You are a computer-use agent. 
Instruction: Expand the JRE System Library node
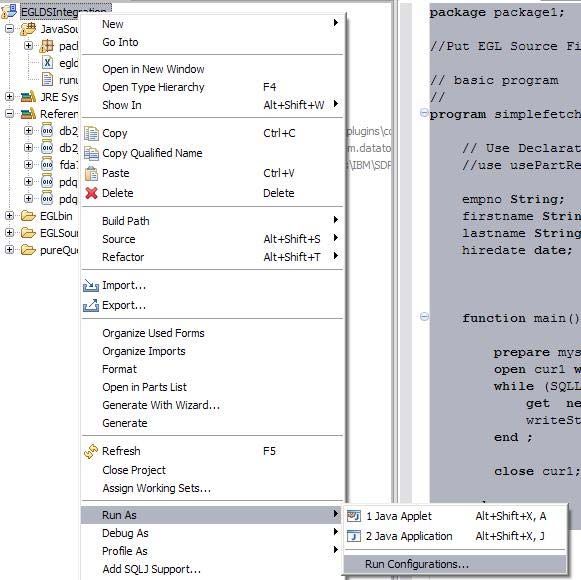10,97
